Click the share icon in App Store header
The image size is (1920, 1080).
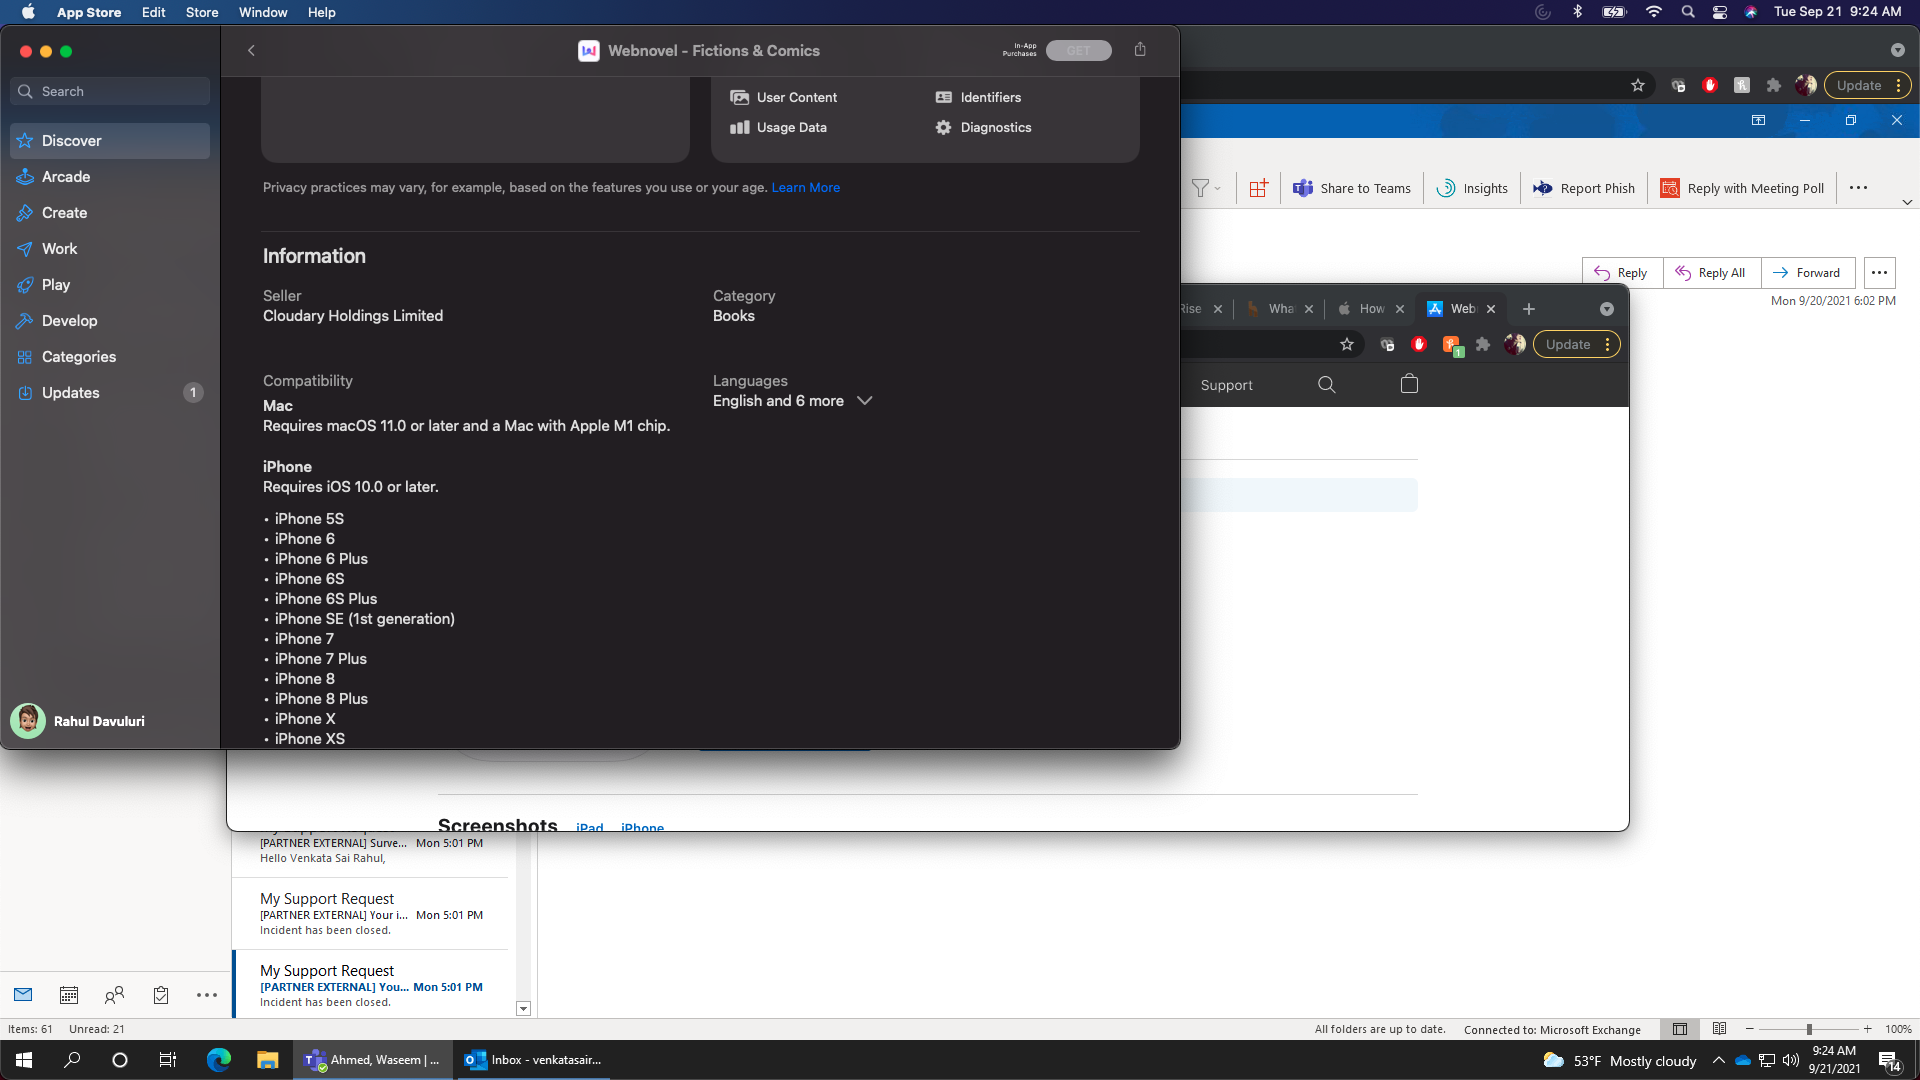(x=1140, y=50)
